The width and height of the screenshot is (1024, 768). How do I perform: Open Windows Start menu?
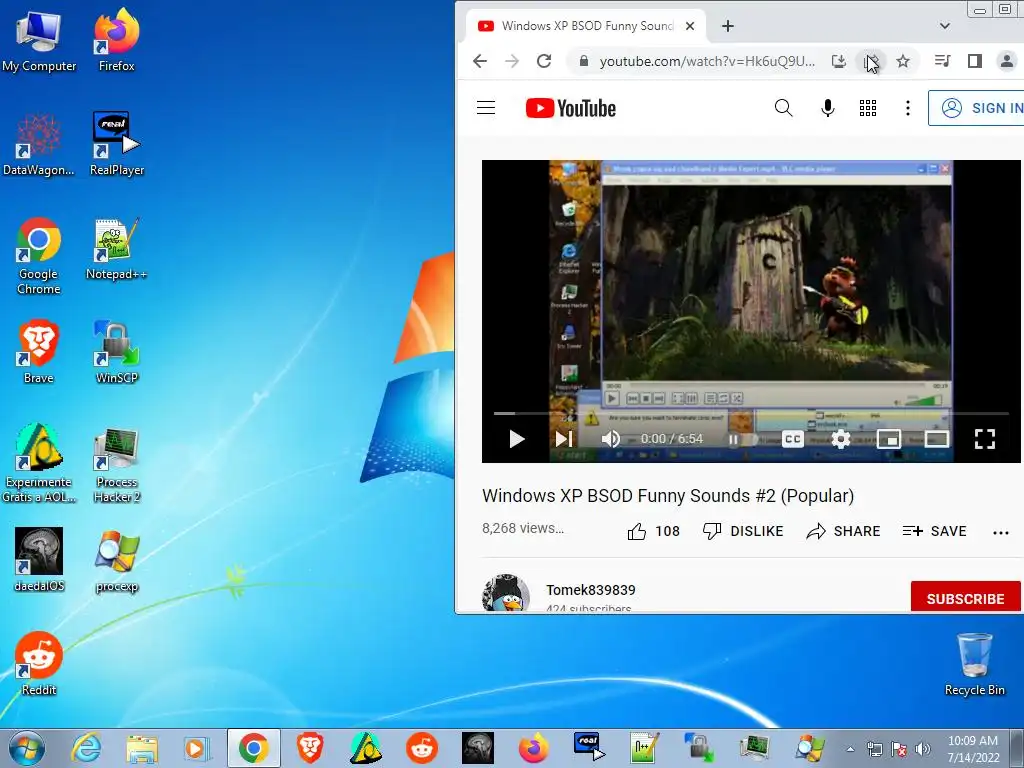26,748
